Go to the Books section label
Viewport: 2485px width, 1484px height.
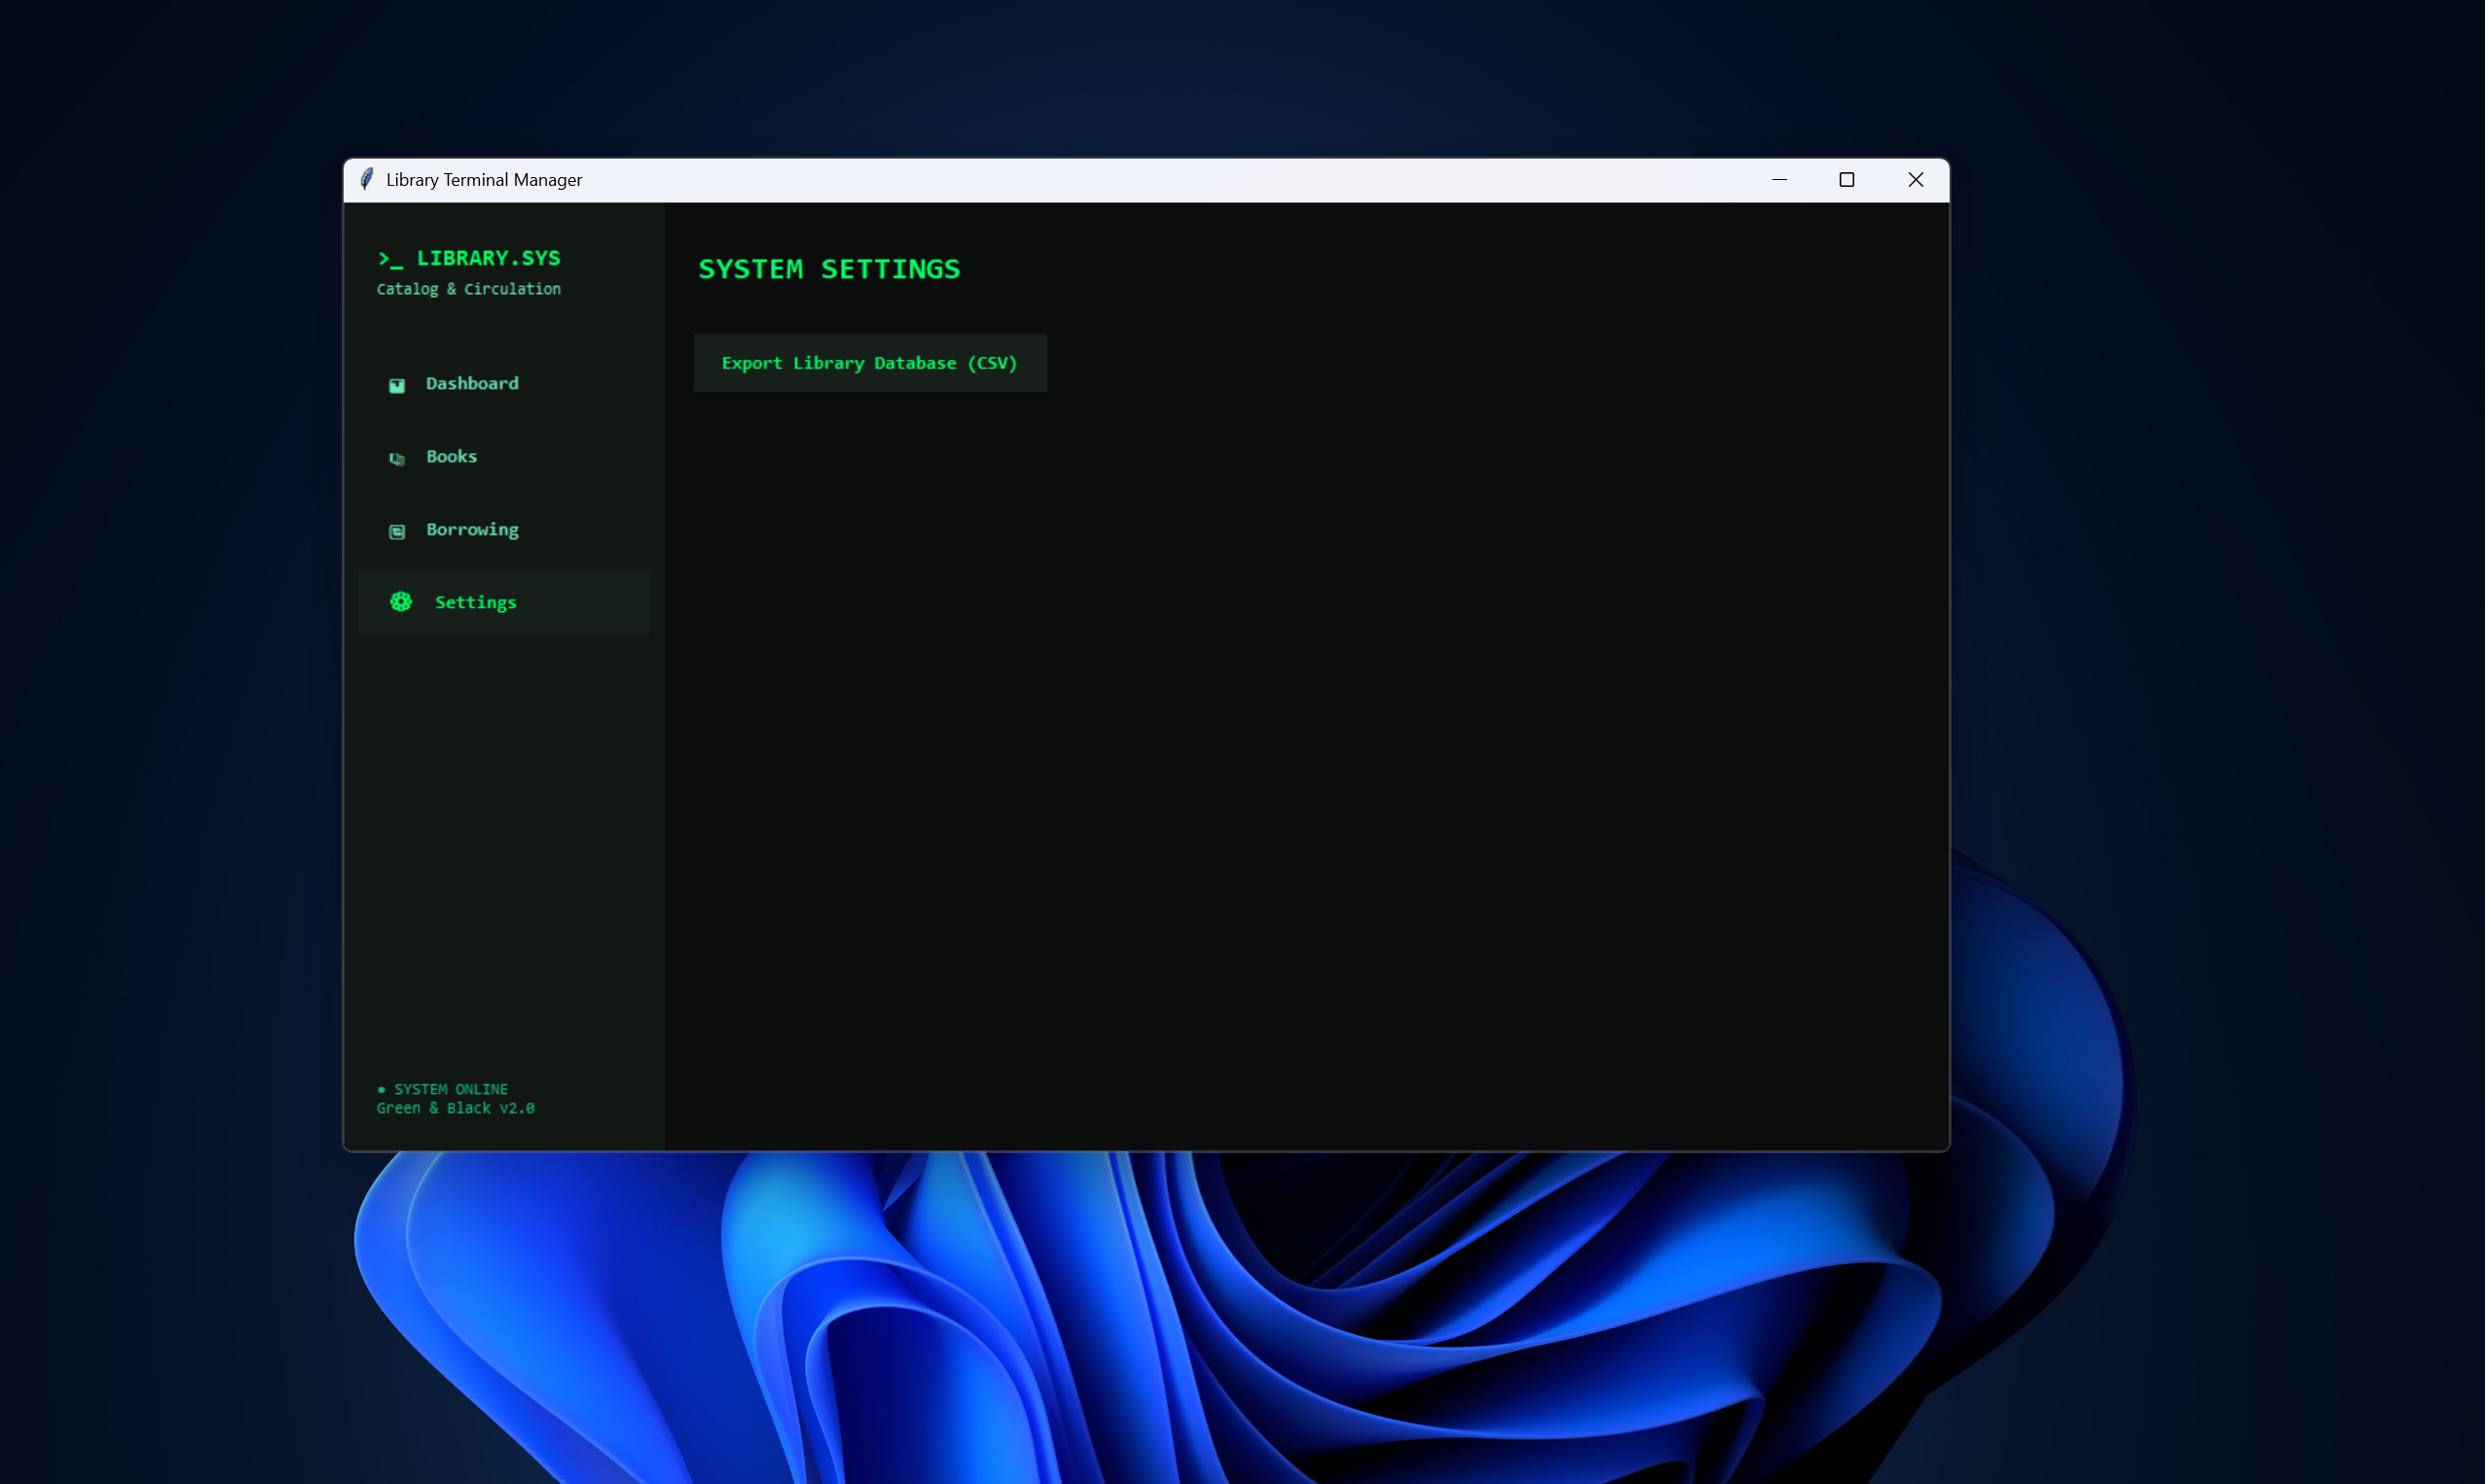(x=452, y=456)
